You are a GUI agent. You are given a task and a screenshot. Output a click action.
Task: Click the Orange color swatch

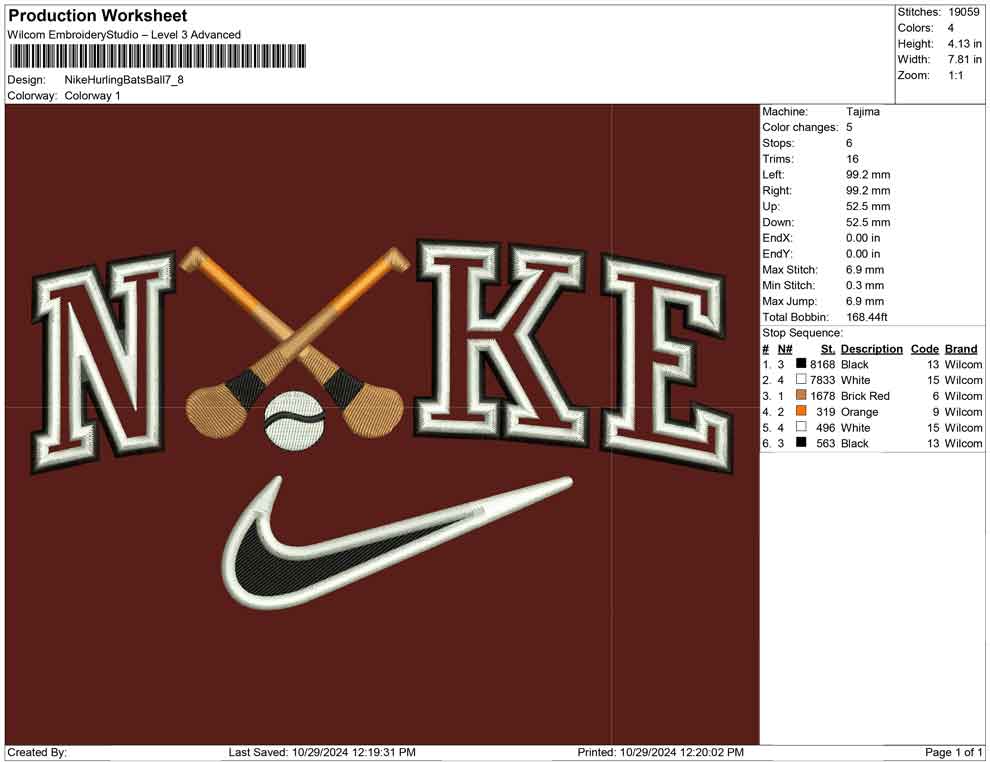pyautogui.click(x=801, y=411)
